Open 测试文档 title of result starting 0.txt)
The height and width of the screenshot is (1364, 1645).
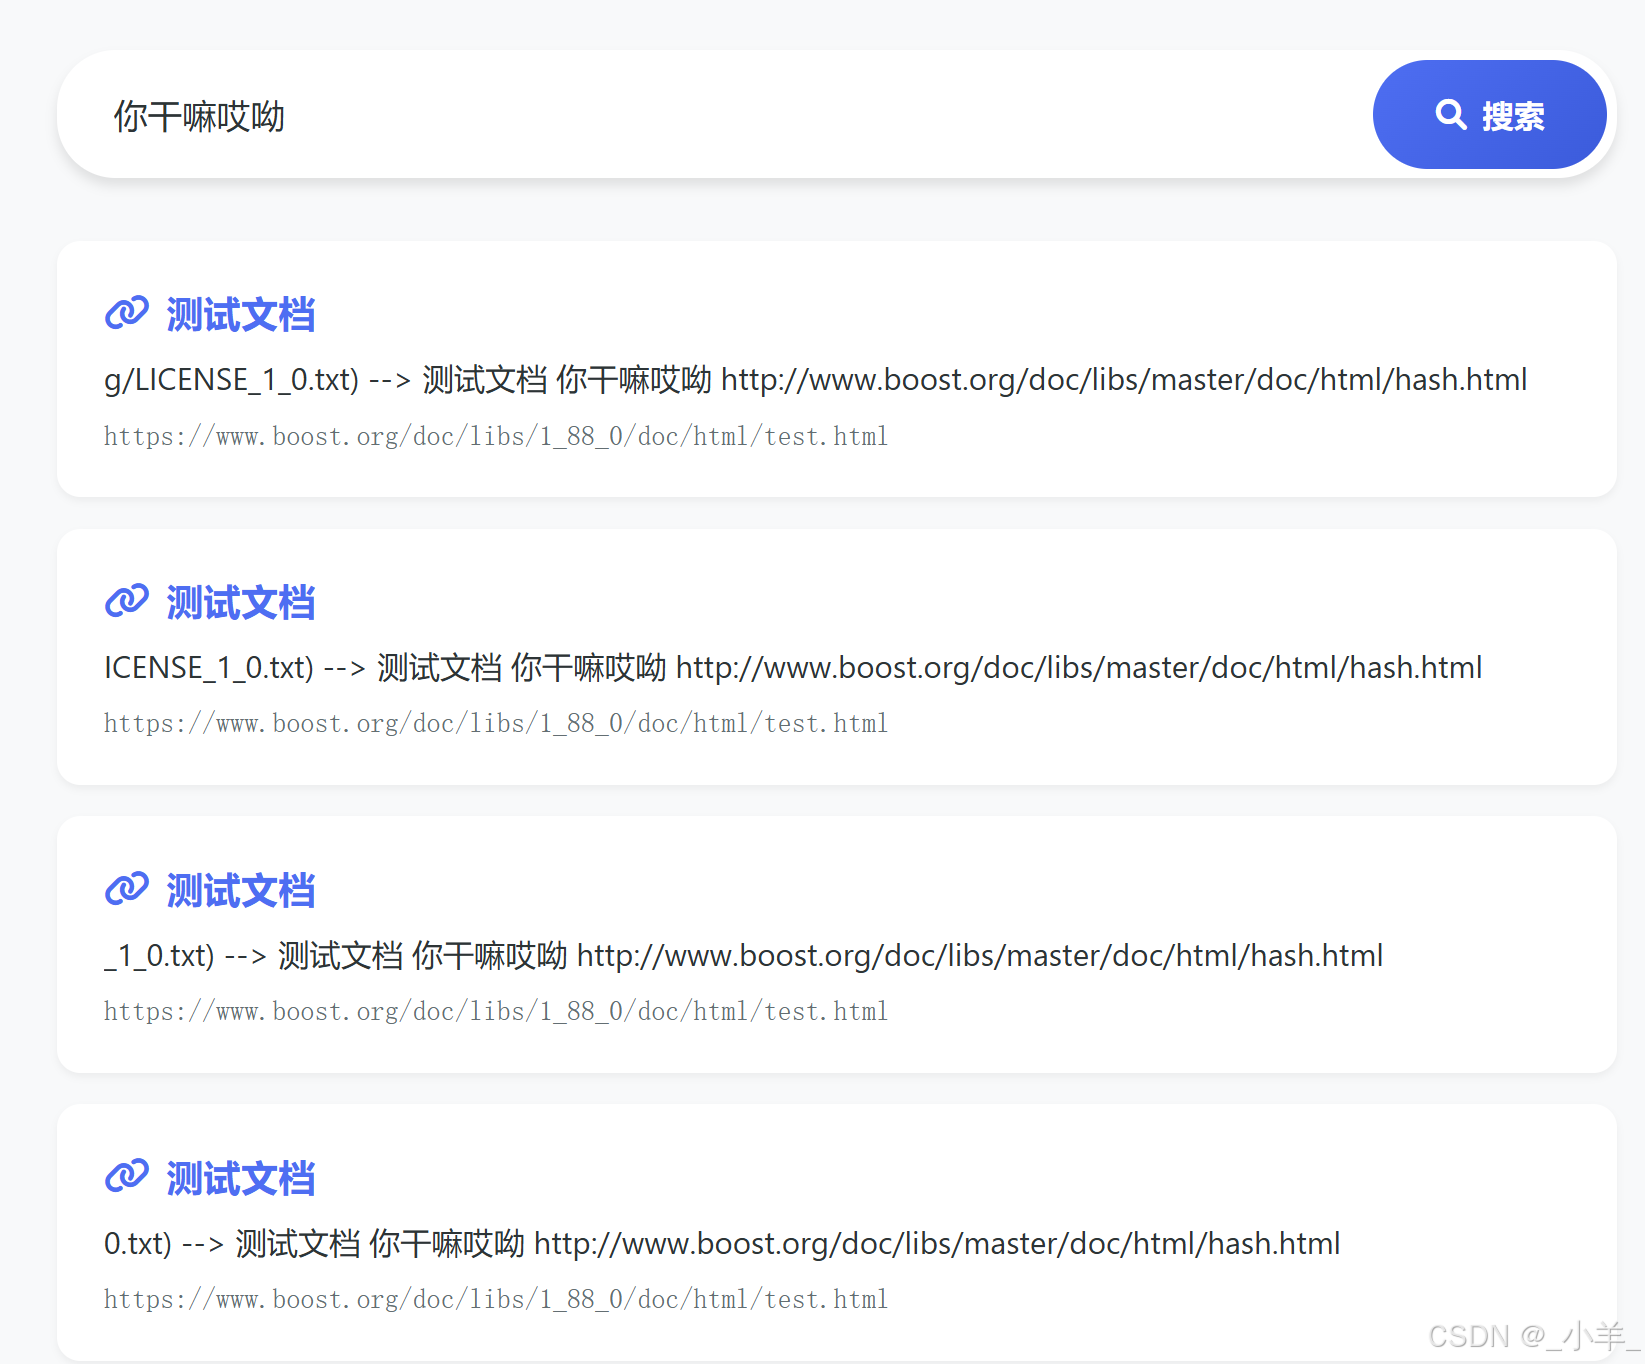241,1178
